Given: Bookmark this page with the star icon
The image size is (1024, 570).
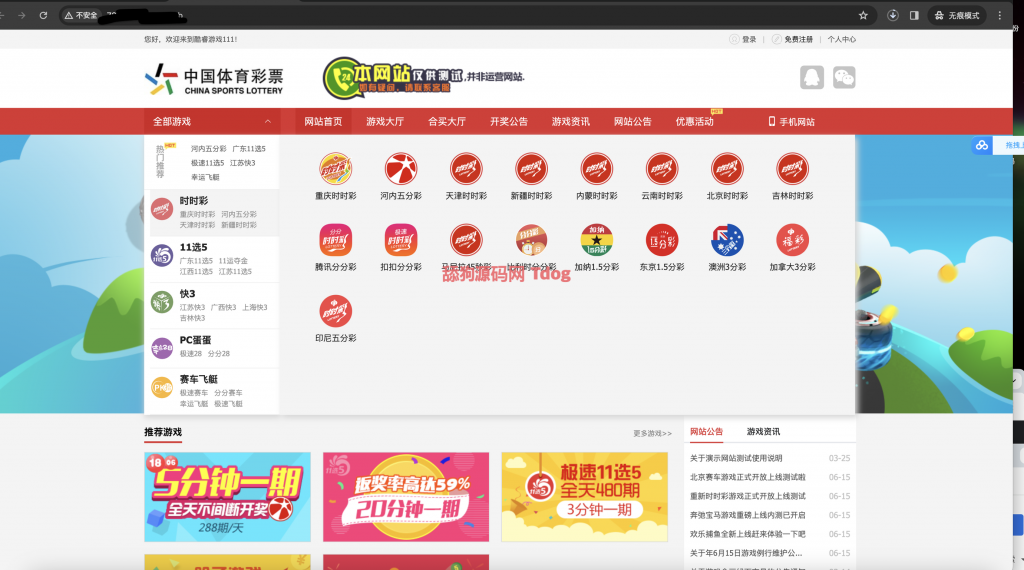Looking at the screenshot, I should click(x=863, y=15).
